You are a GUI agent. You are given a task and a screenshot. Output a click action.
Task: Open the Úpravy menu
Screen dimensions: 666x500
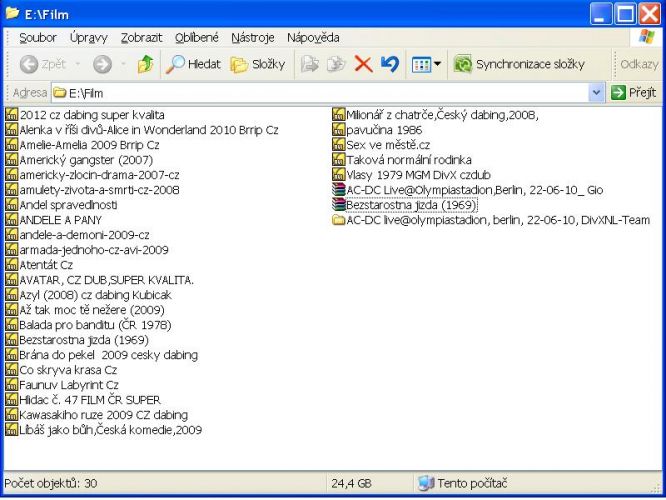click(x=89, y=38)
